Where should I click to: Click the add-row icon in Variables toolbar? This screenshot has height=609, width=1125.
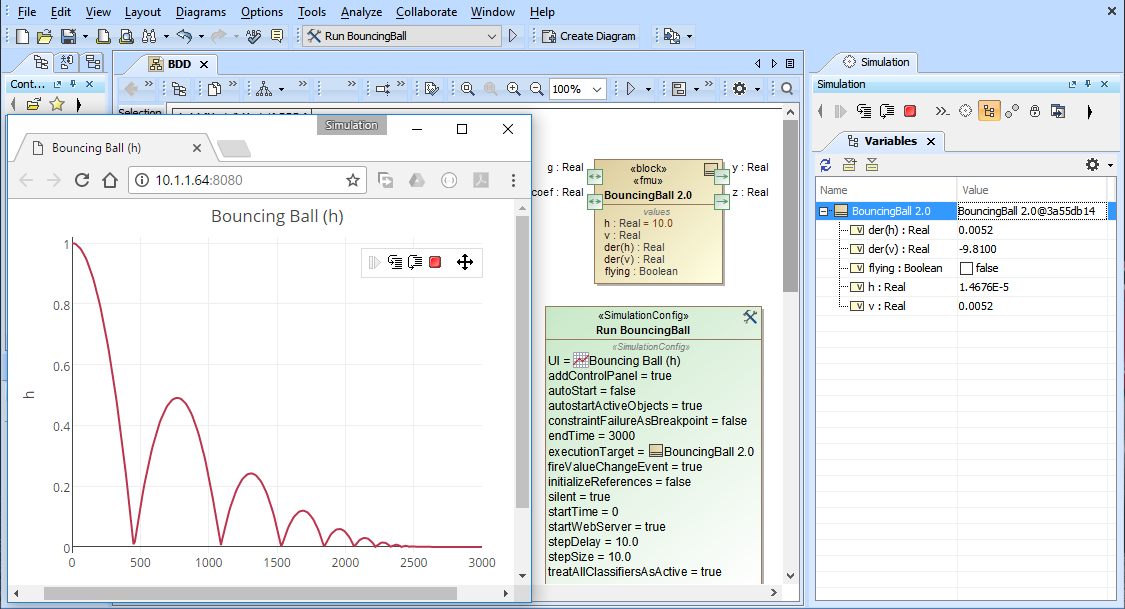(x=849, y=165)
